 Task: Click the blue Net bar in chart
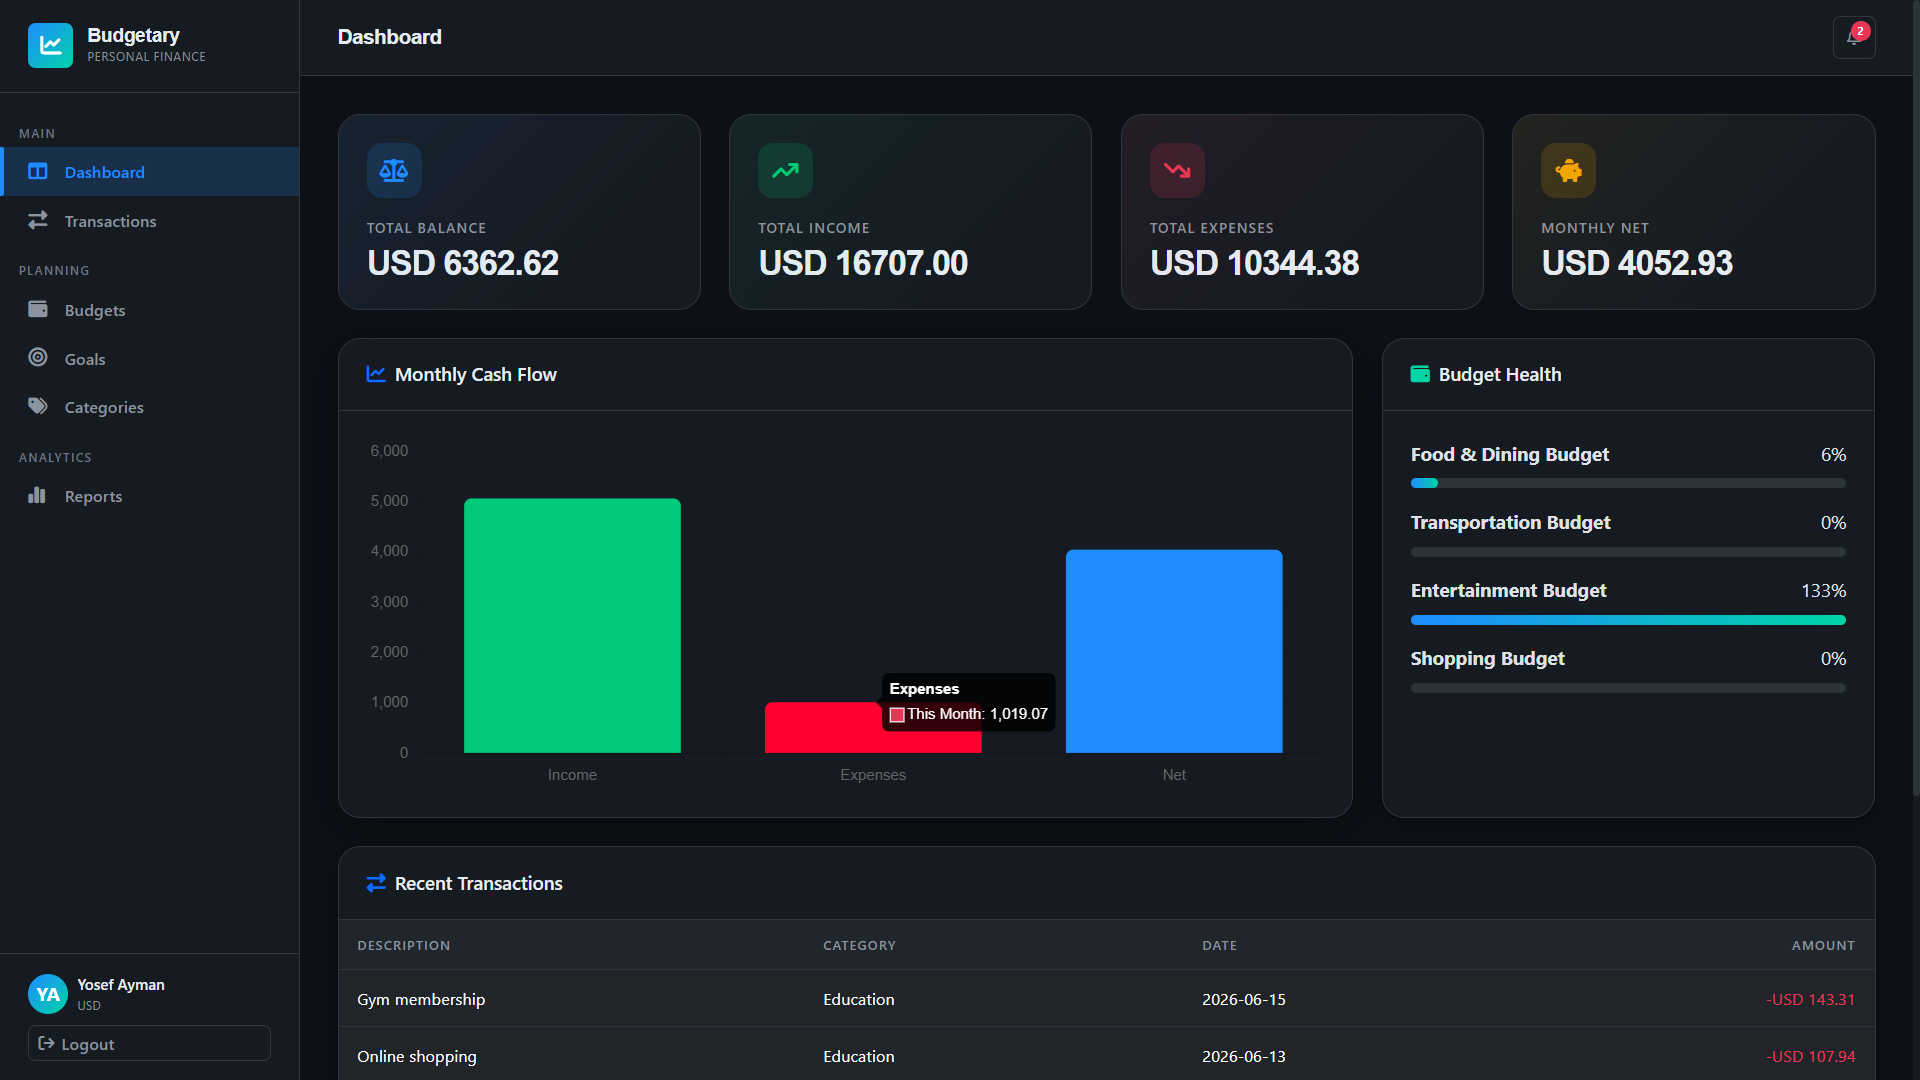tap(1174, 651)
